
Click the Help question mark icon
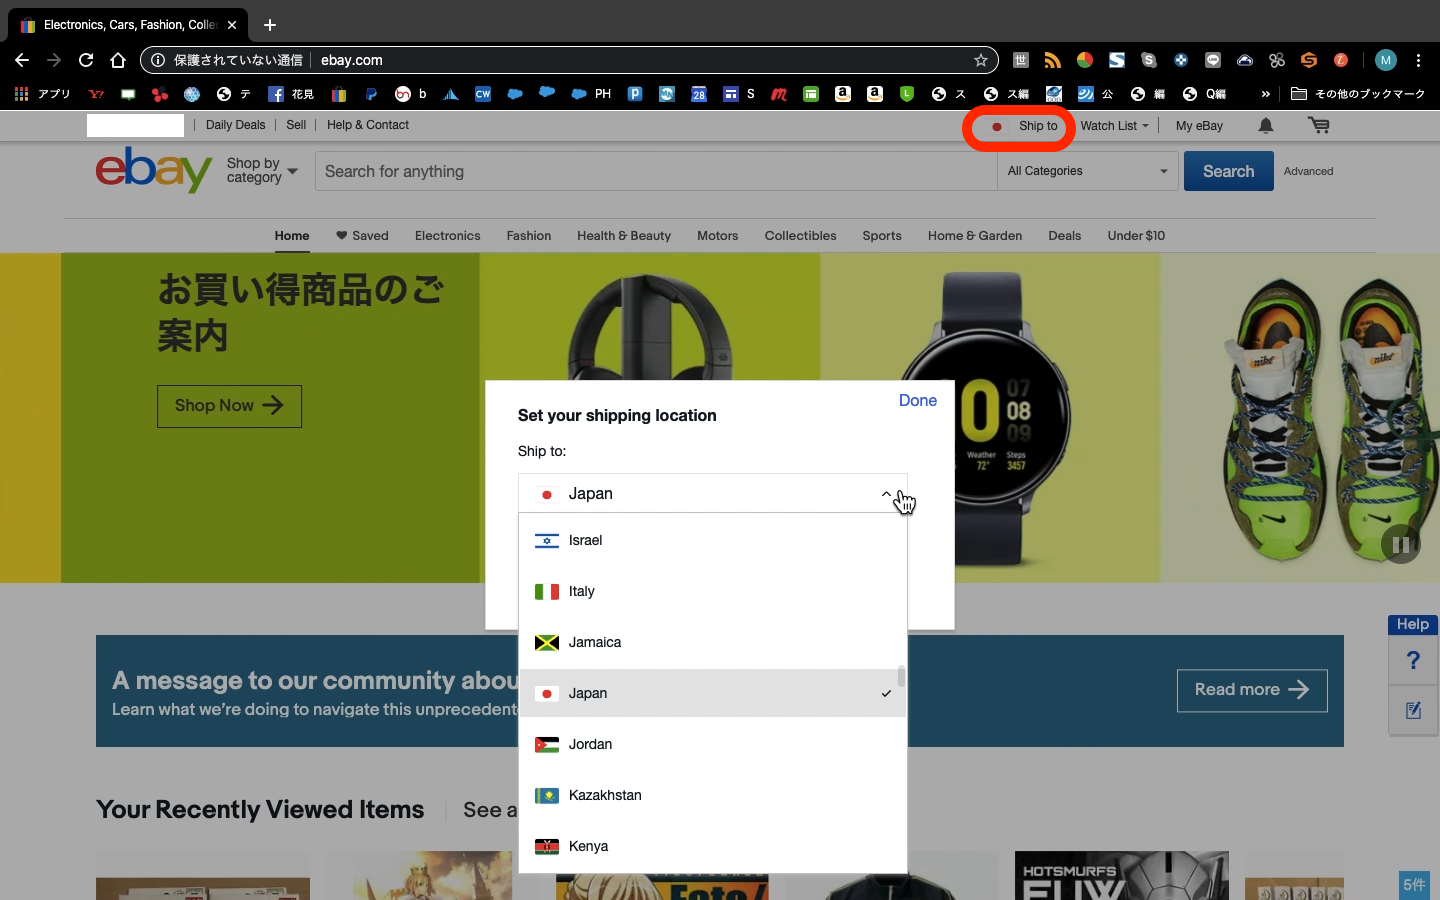click(1413, 661)
